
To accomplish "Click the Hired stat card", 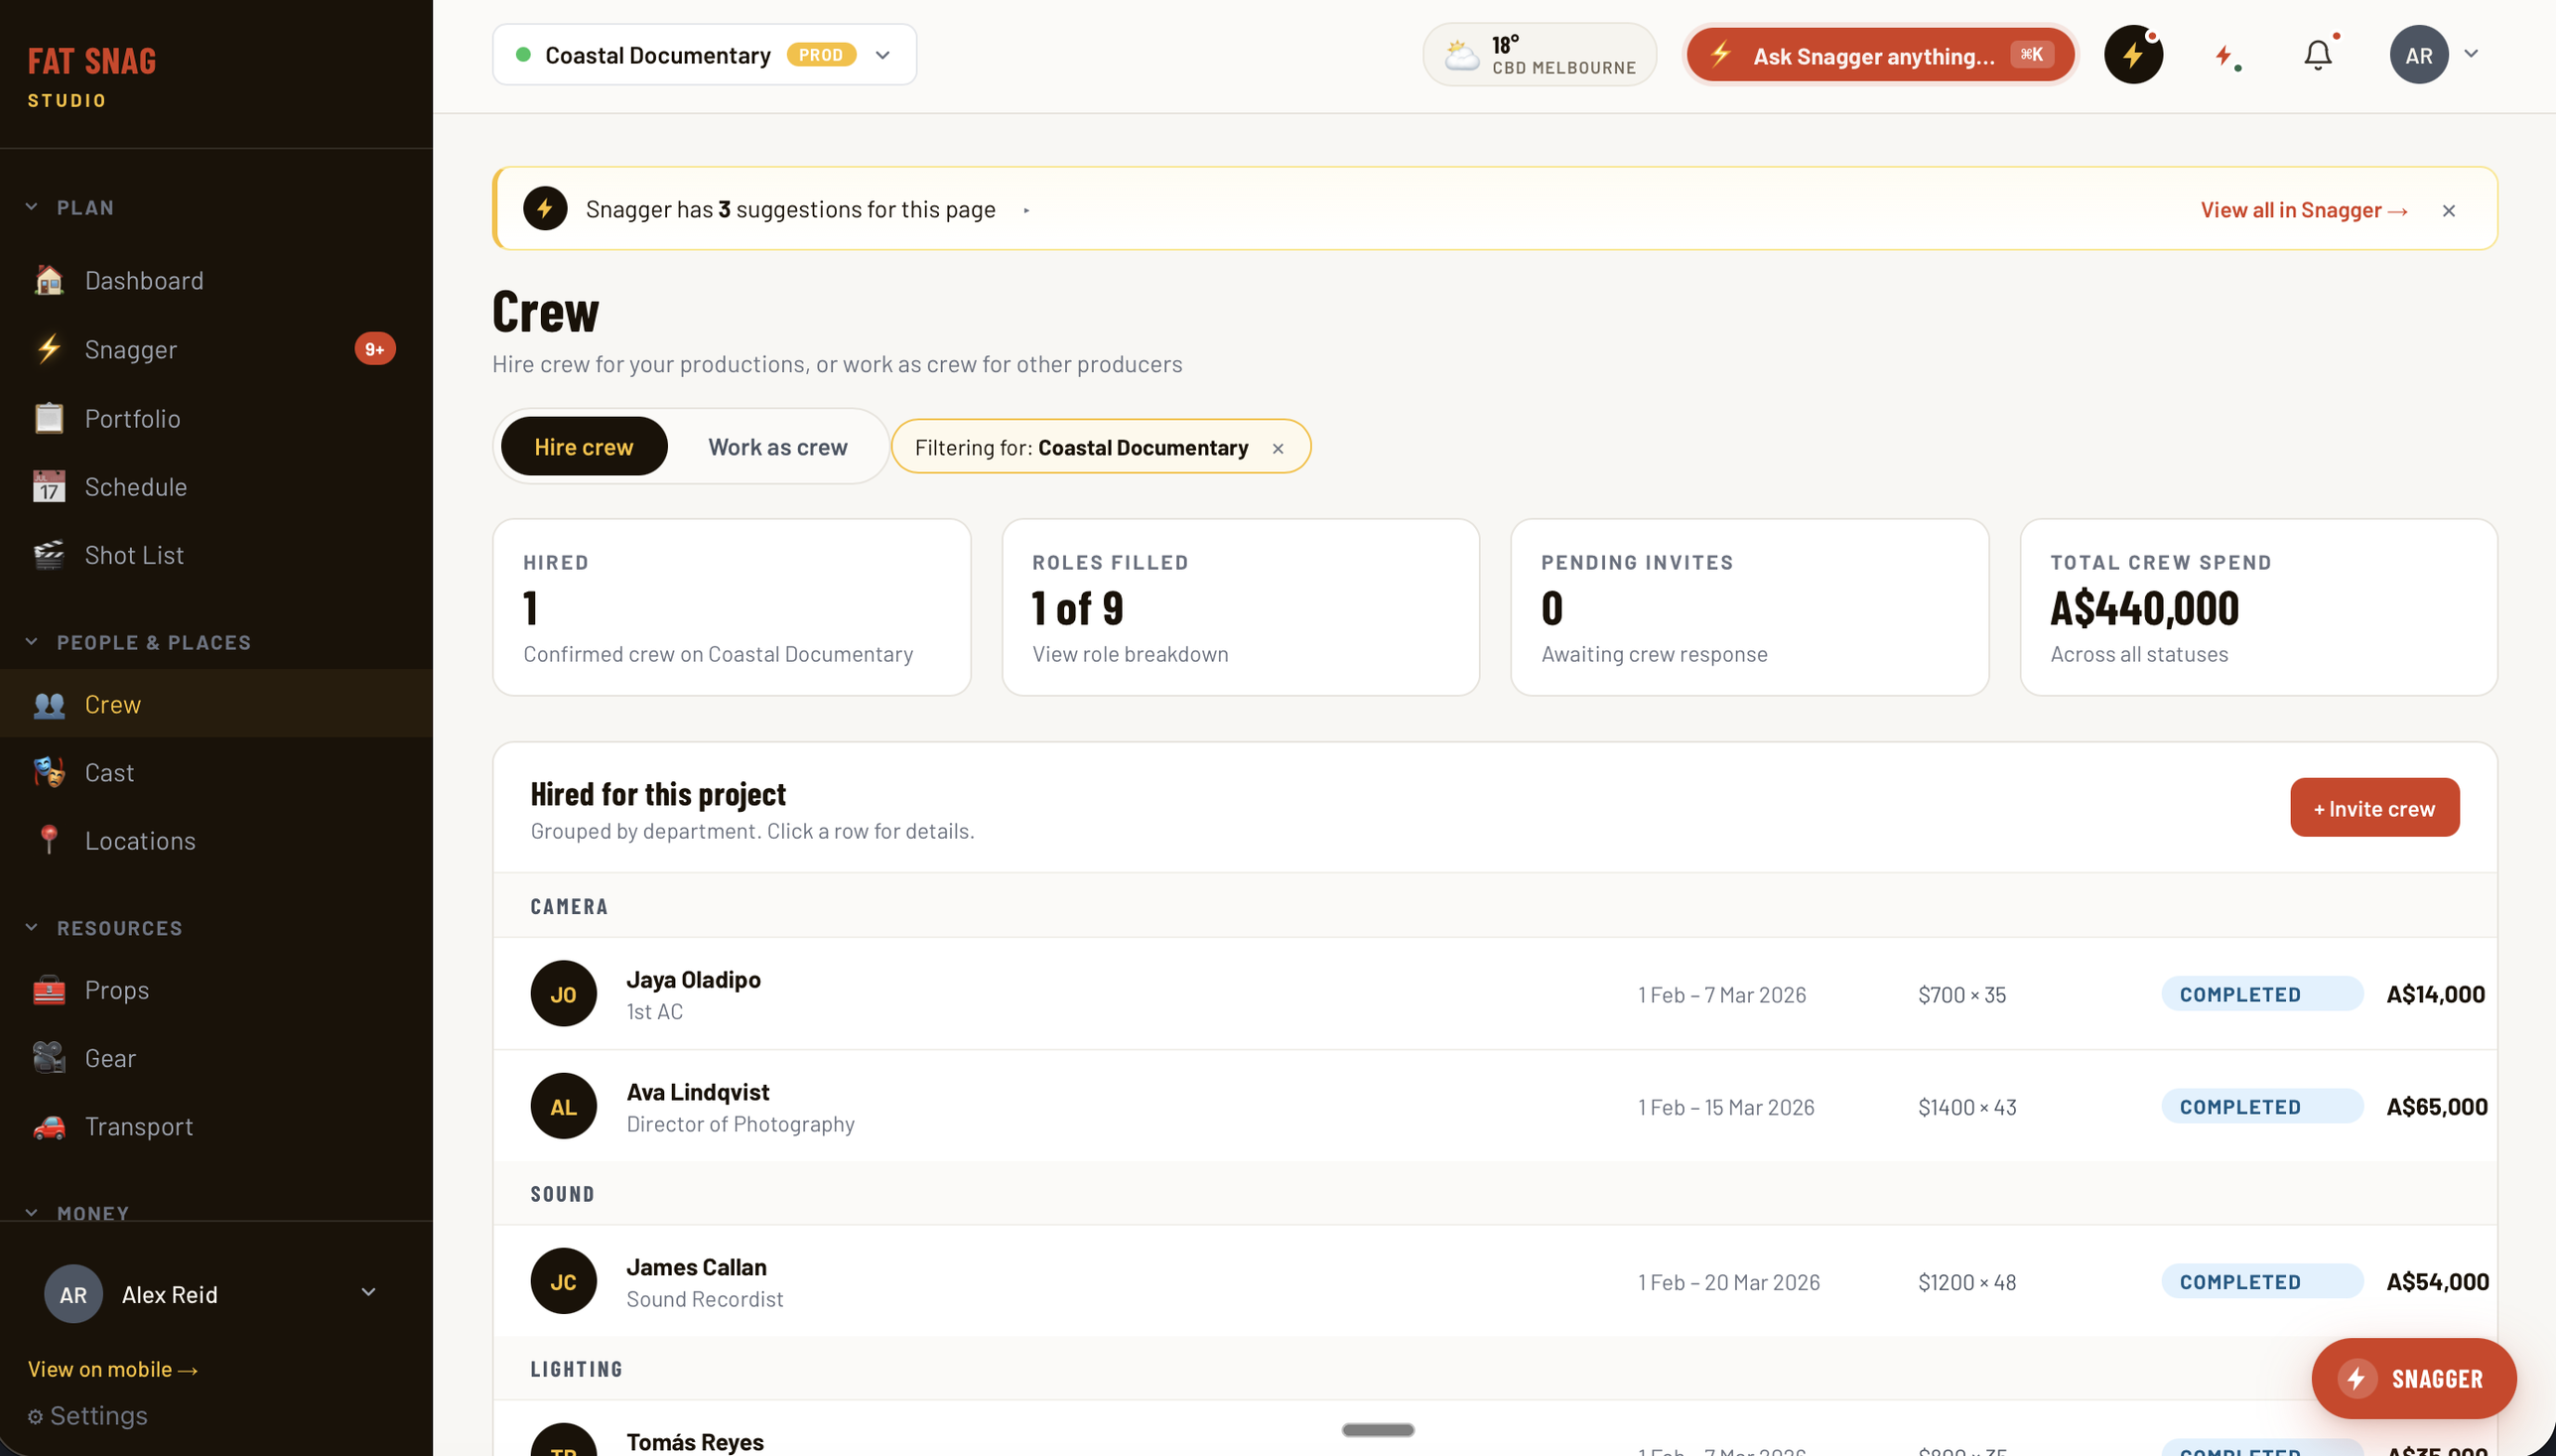I will 731,607.
